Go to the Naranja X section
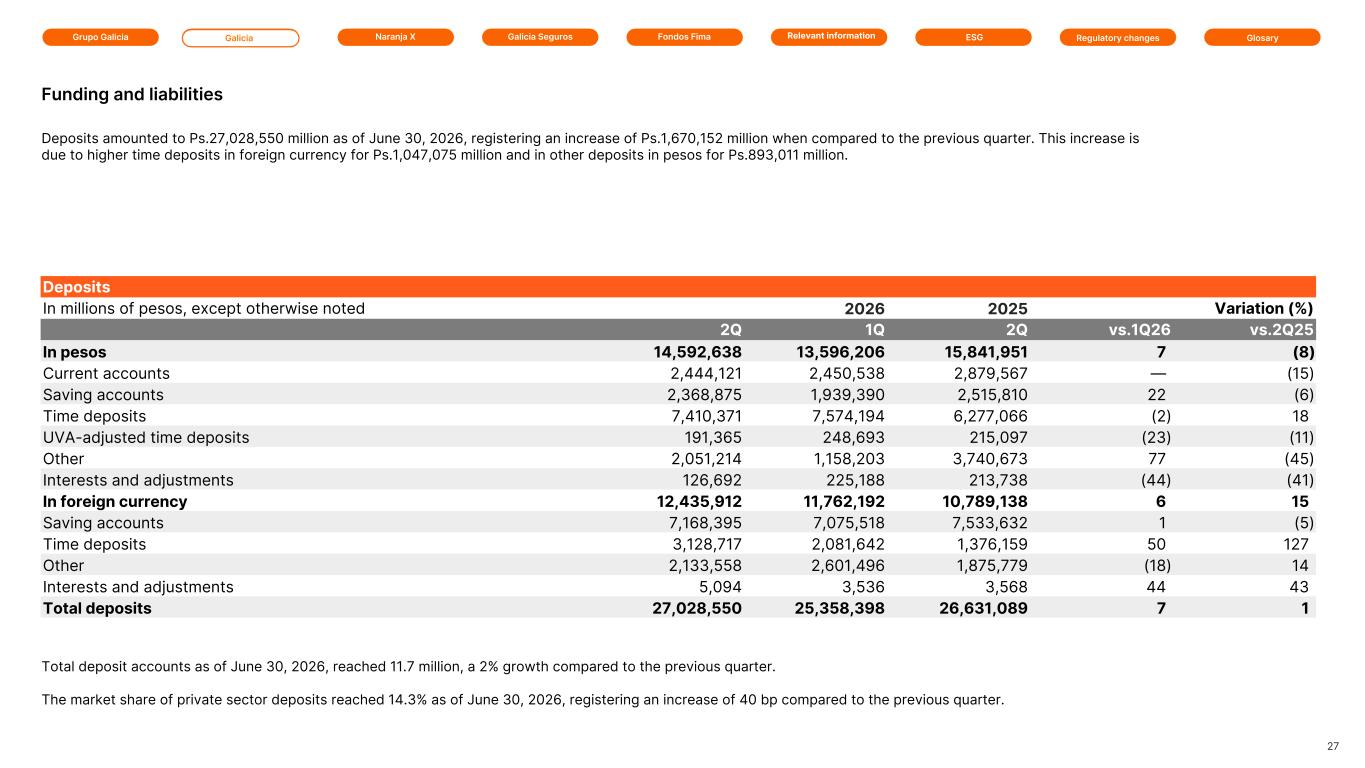The height and width of the screenshot is (768, 1365). pos(396,37)
